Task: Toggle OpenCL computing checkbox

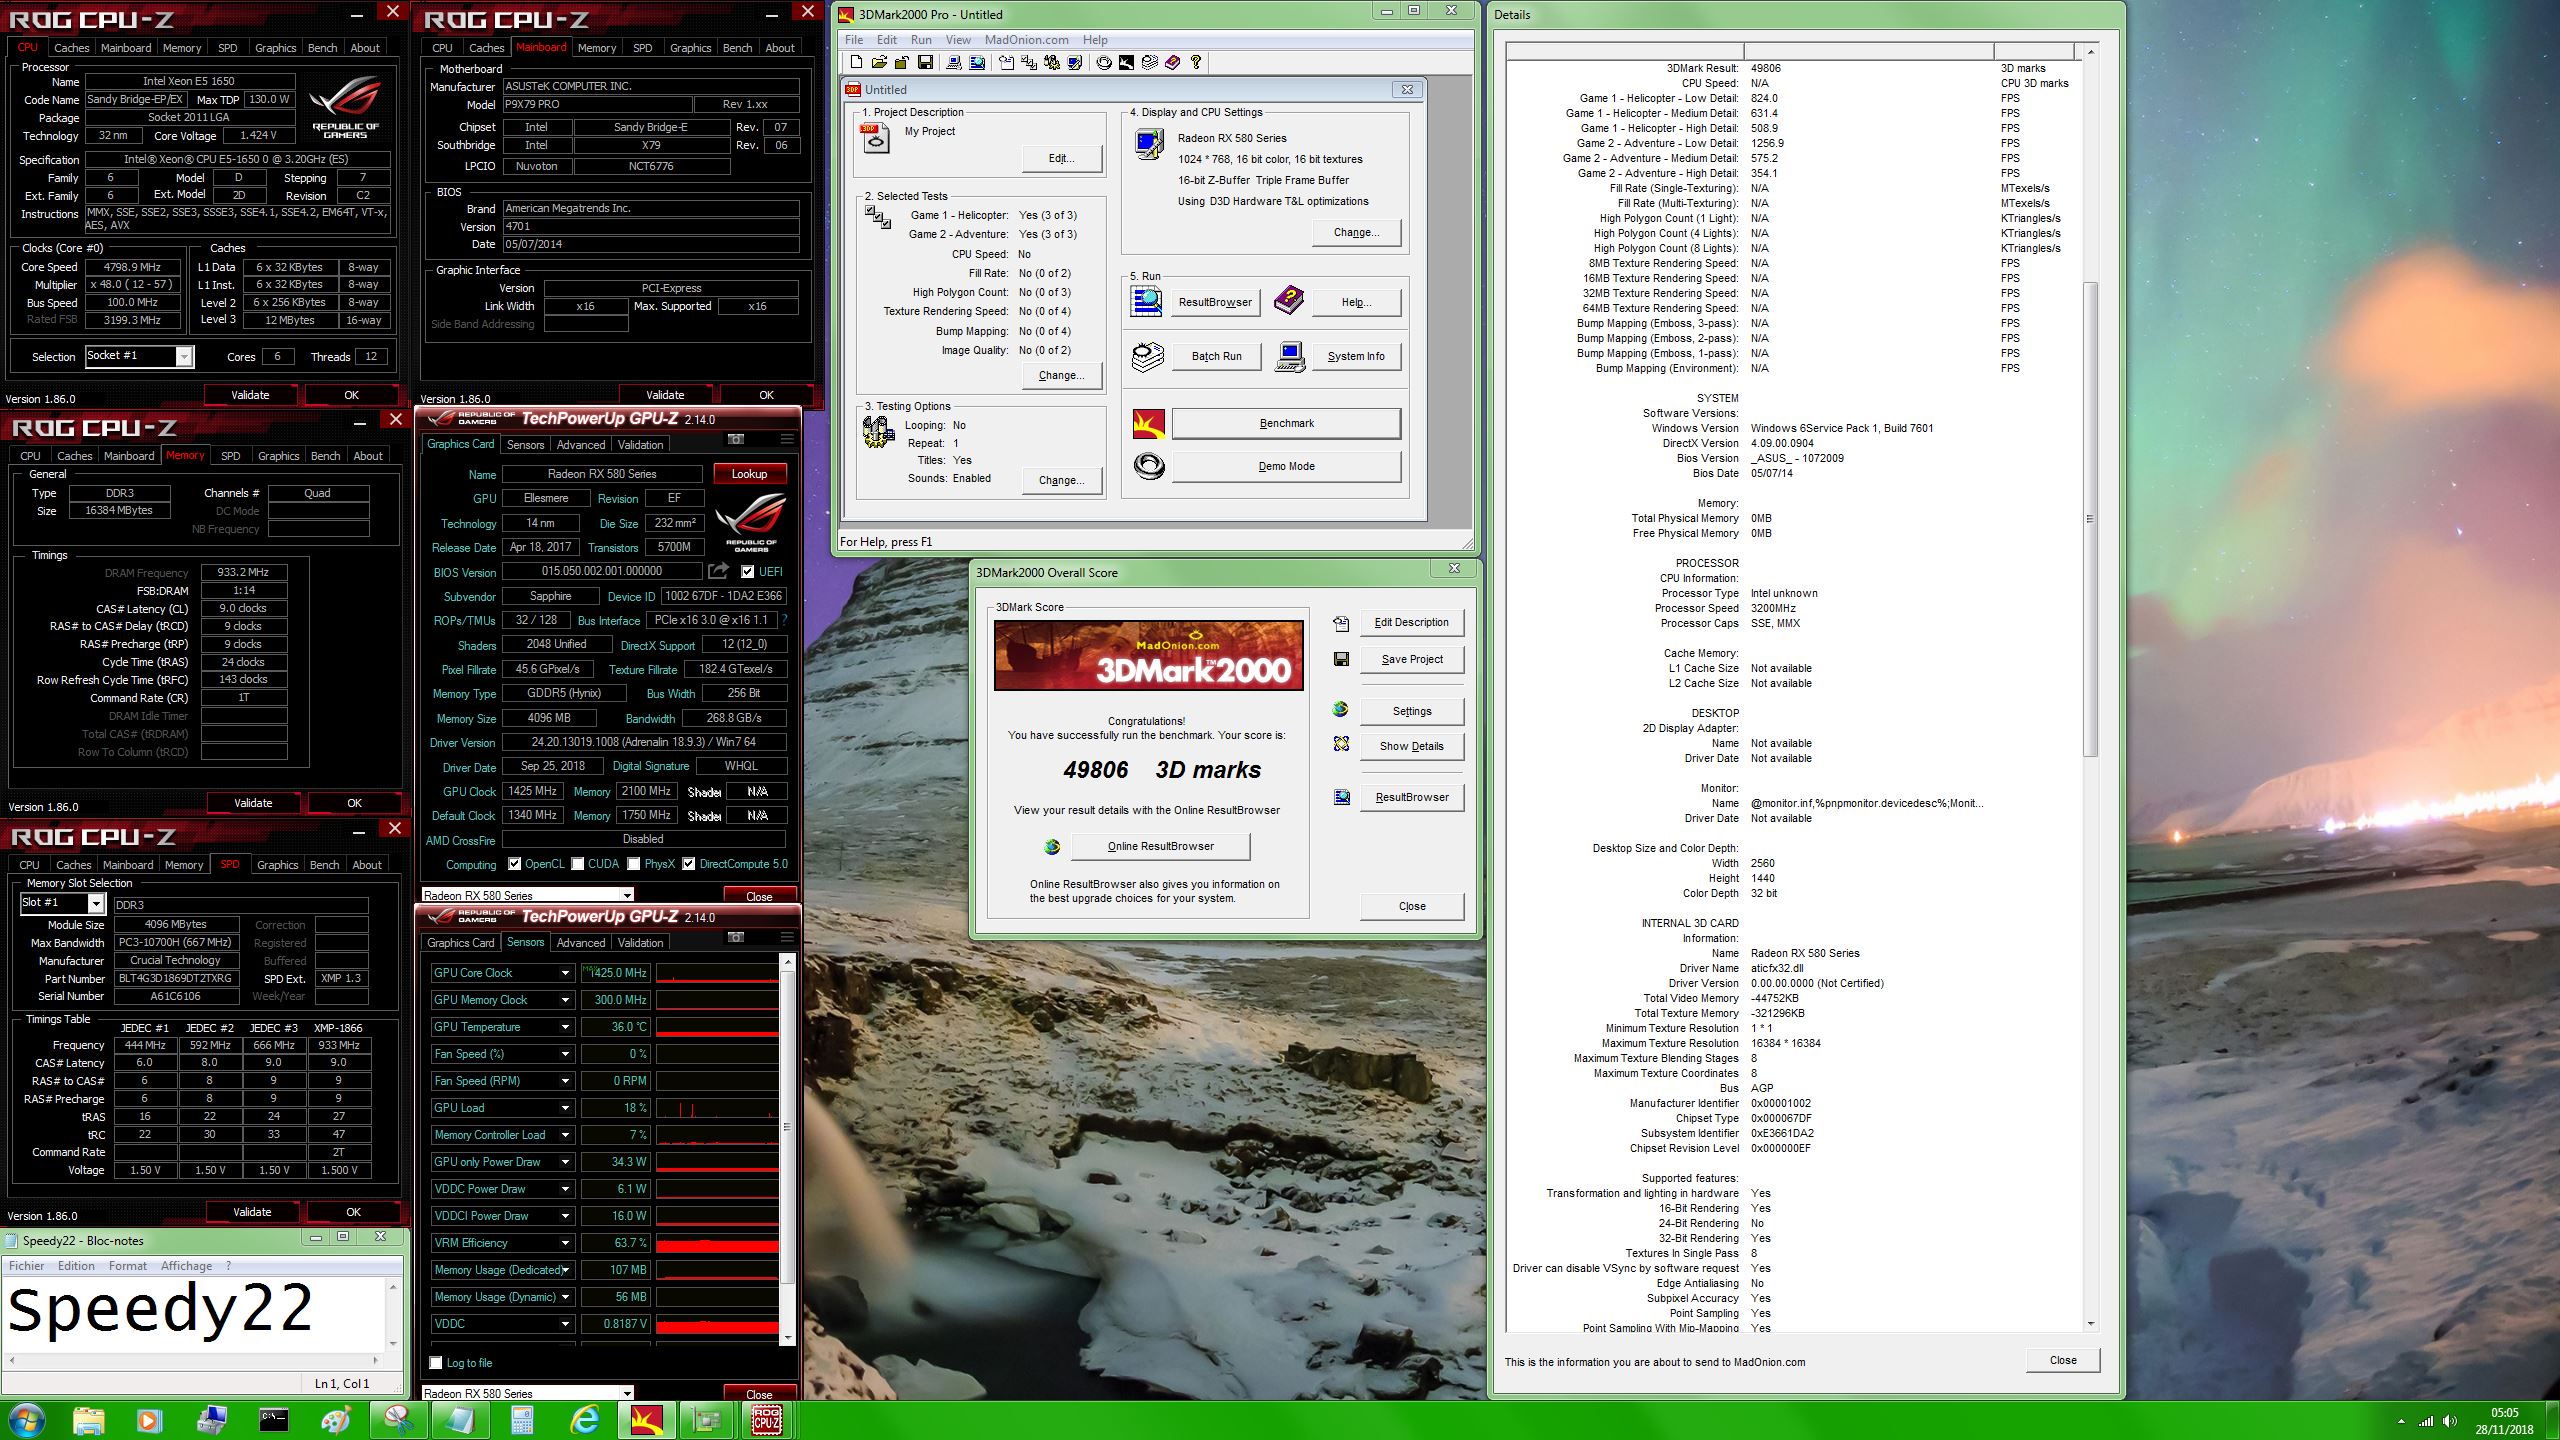Action: (514, 864)
